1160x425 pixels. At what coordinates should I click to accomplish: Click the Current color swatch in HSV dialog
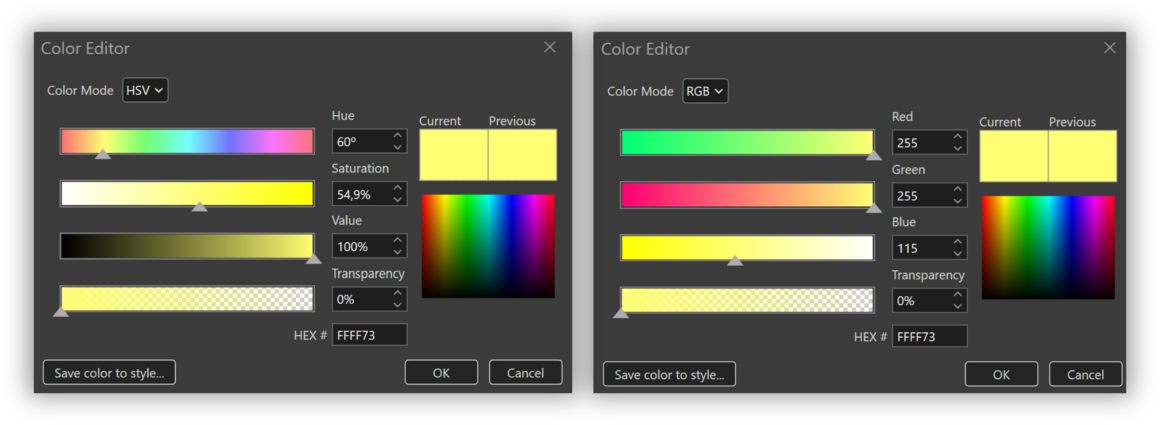(453, 155)
